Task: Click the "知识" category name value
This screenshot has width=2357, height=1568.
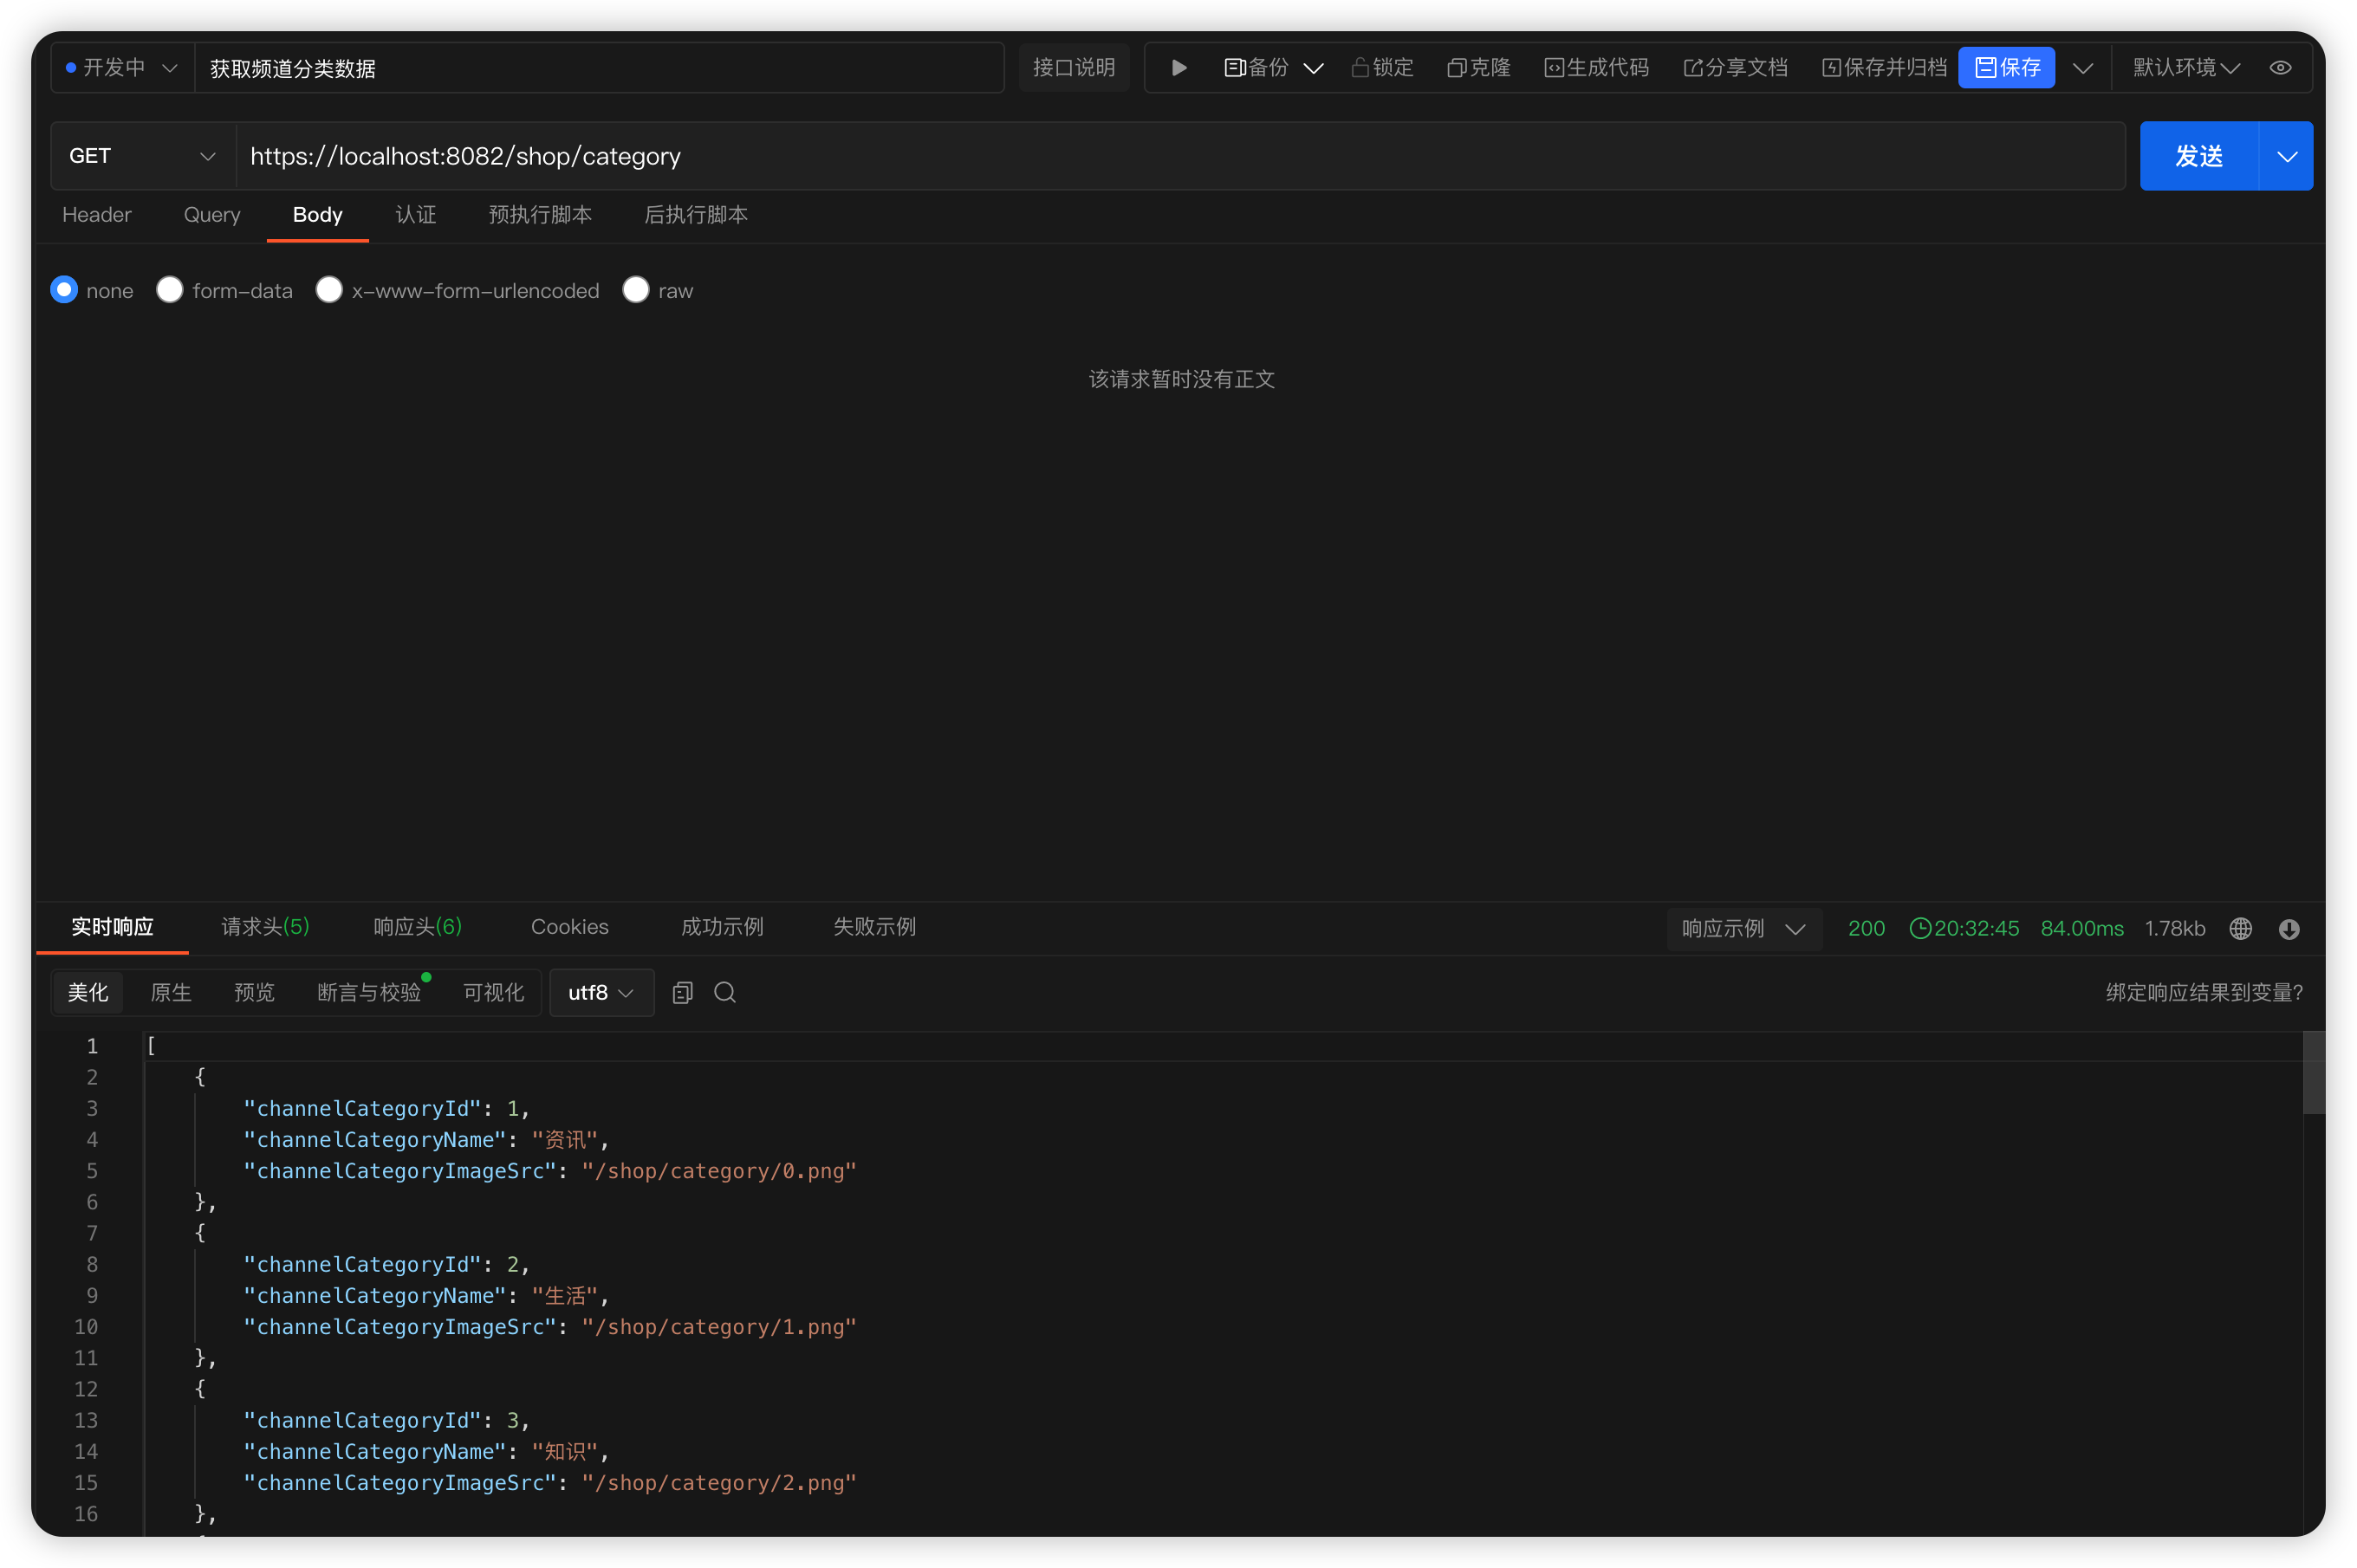Action: tap(564, 1452)
